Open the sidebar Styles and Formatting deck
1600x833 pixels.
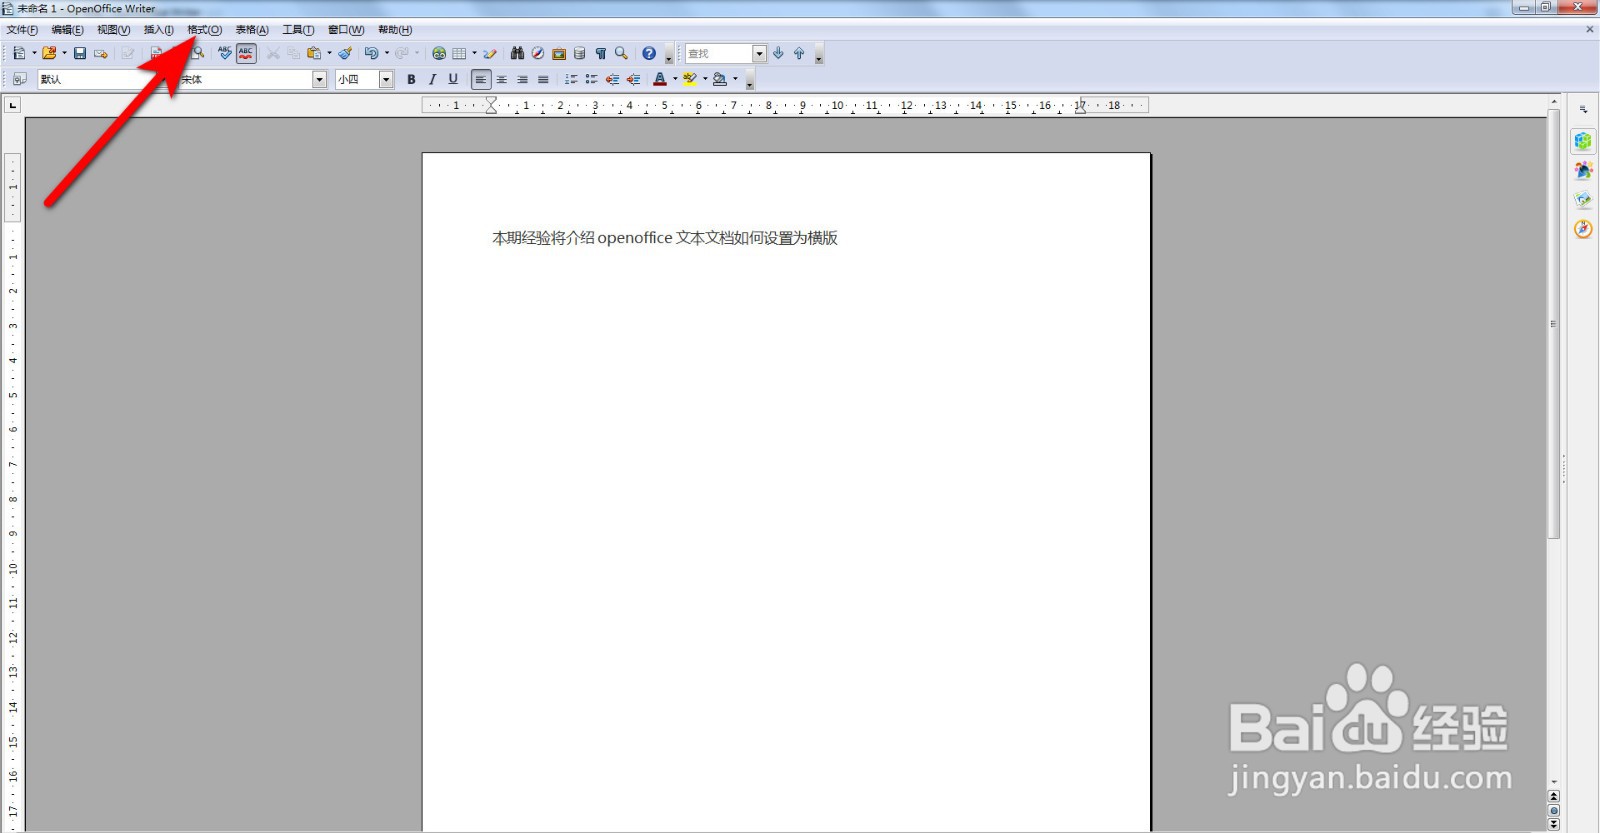tap(1583, 171)
